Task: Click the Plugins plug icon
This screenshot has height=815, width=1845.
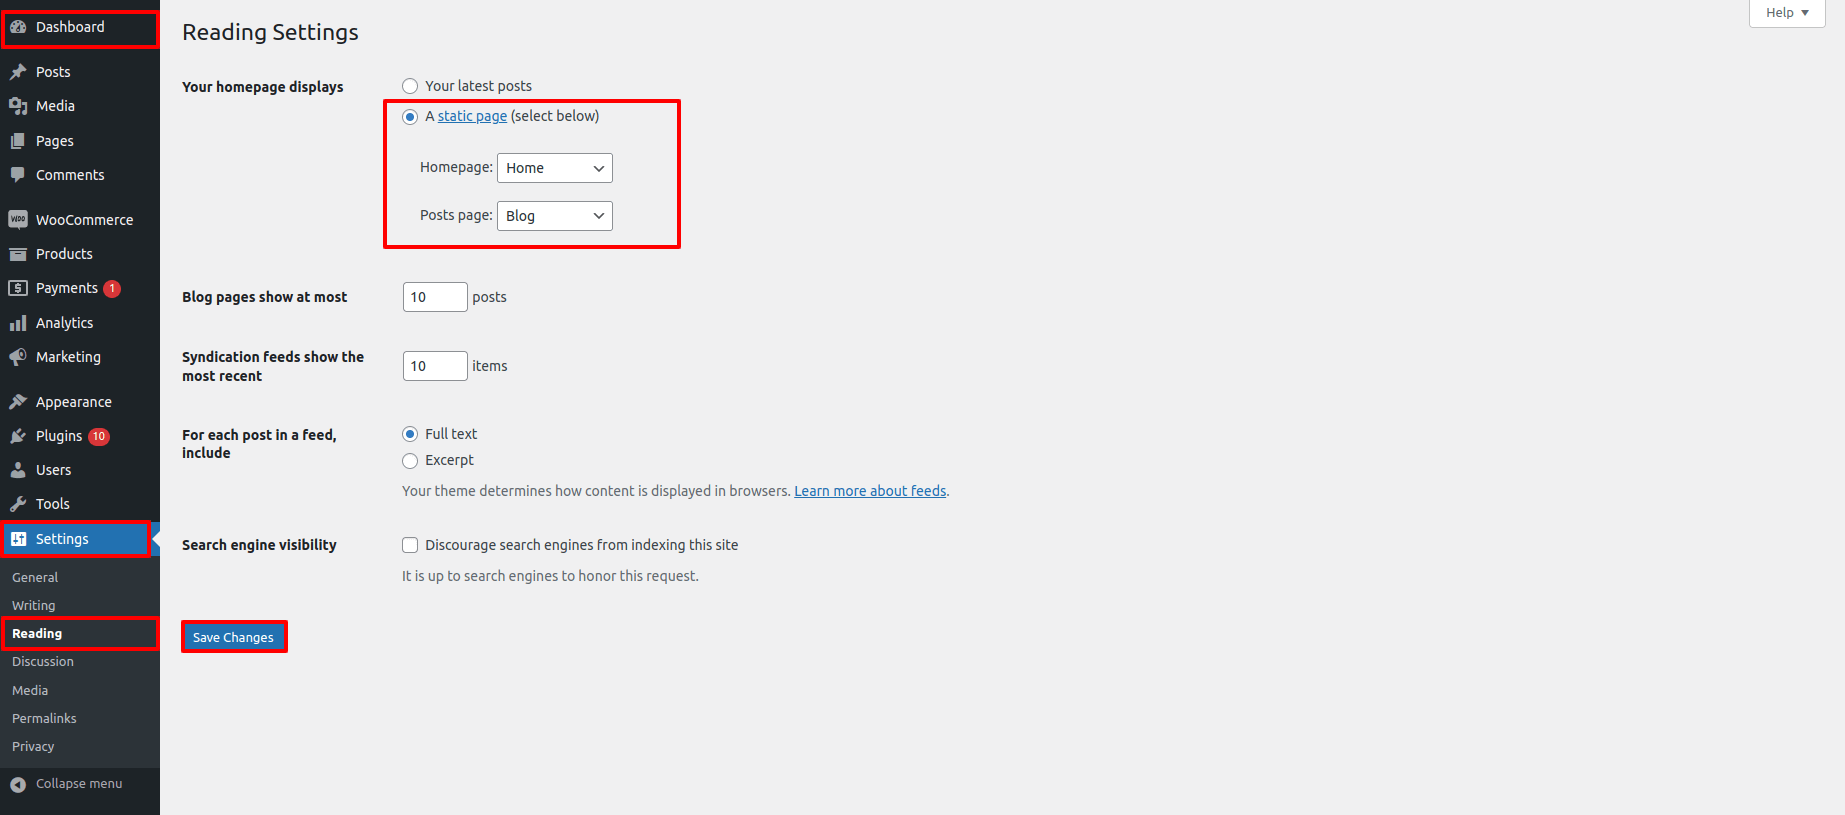Action: coord(18,436)
